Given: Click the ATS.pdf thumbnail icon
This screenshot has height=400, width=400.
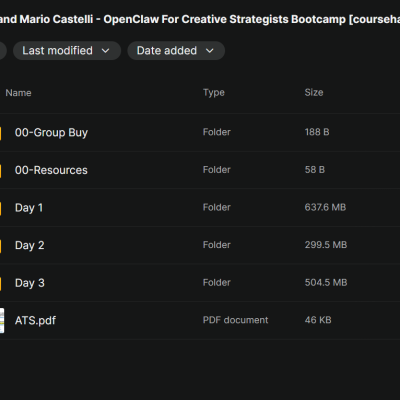Looking at the screenshot, I should 2,321.
